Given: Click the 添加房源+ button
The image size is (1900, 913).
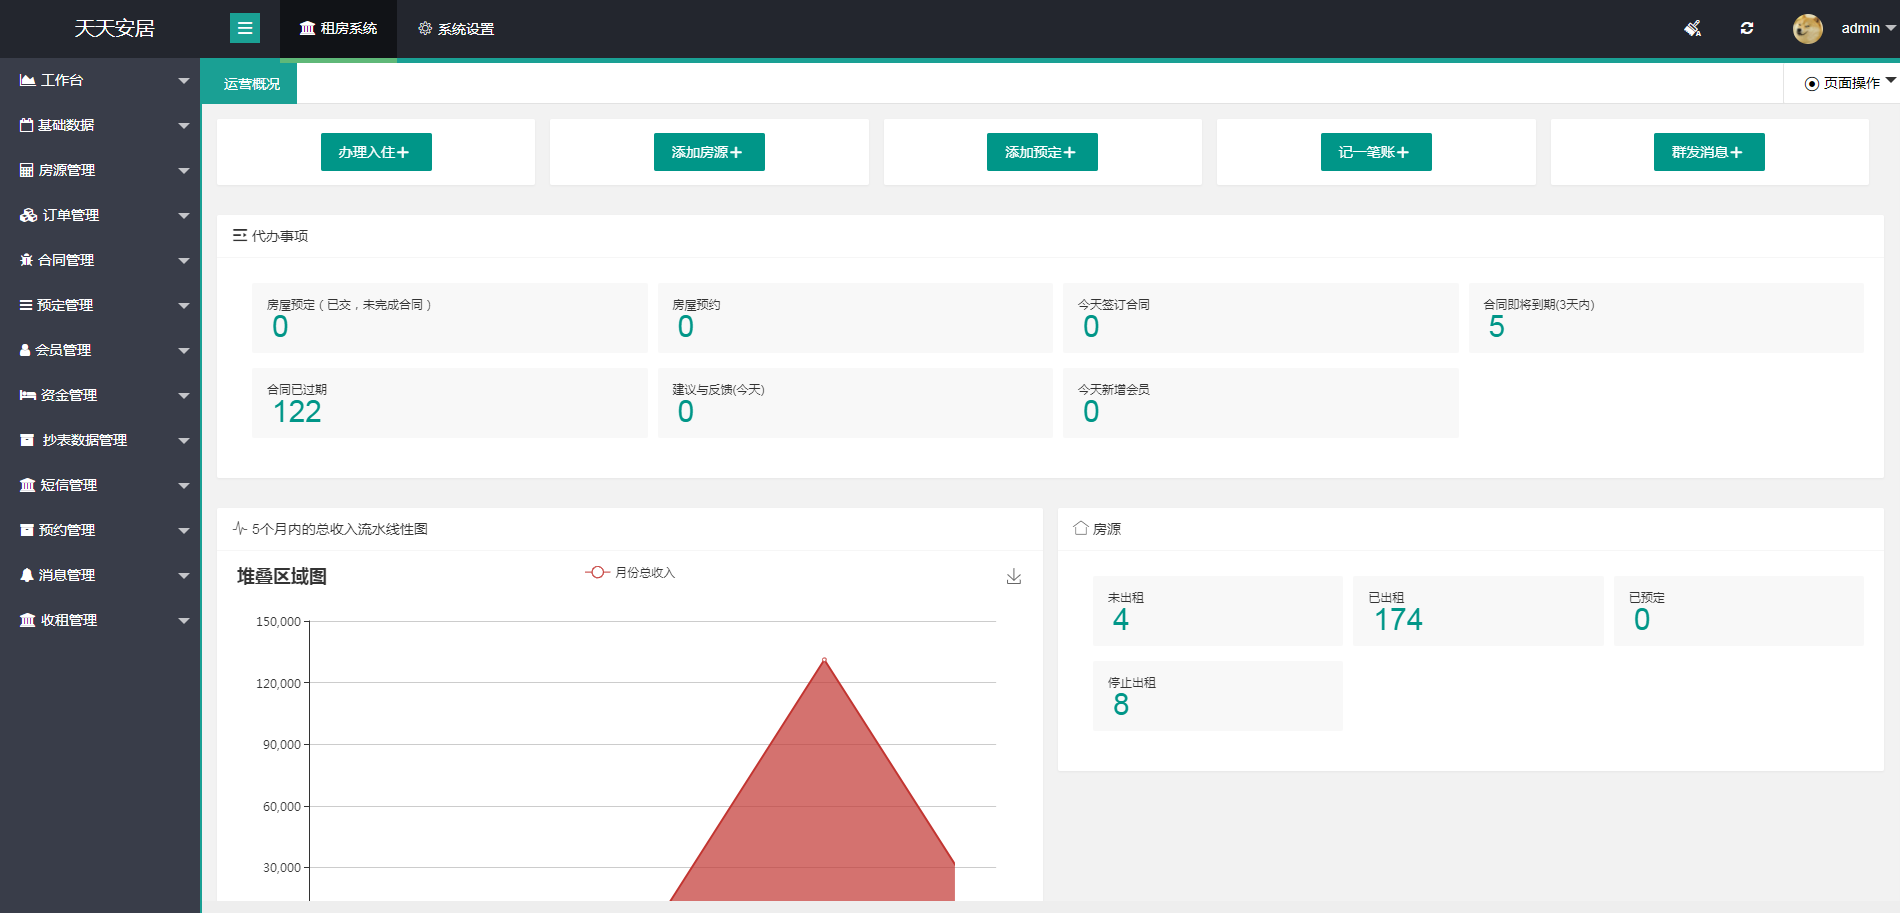Looking at the screenshot, I should [x=709, y=152].
